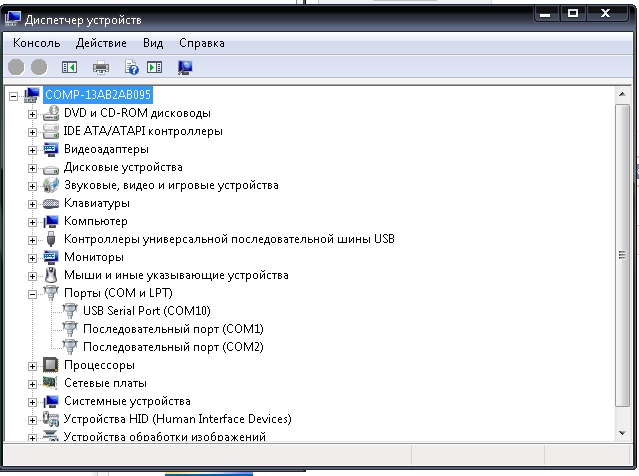
Task: Expand DVD и CD-ROM дисководы node
Action: (x=32, y=115)
